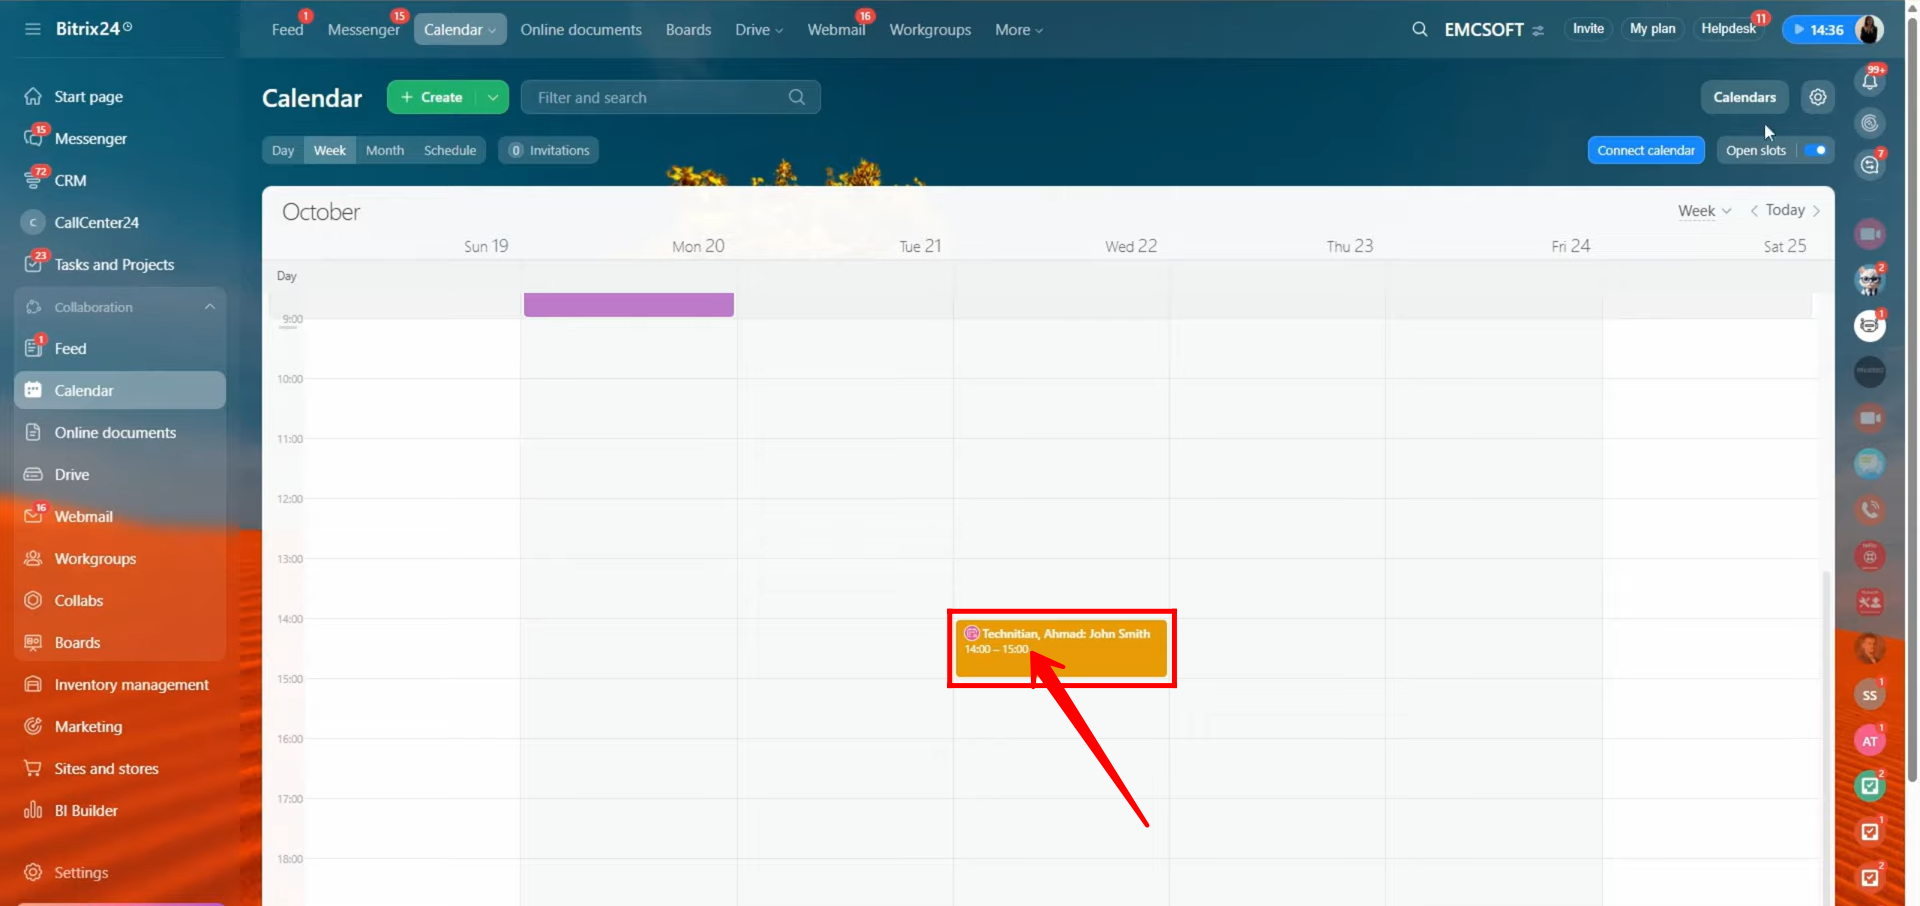Open the SS avatar chat
The width and height of the screenshot is (1920, 906).
[x=1869, y=695]
